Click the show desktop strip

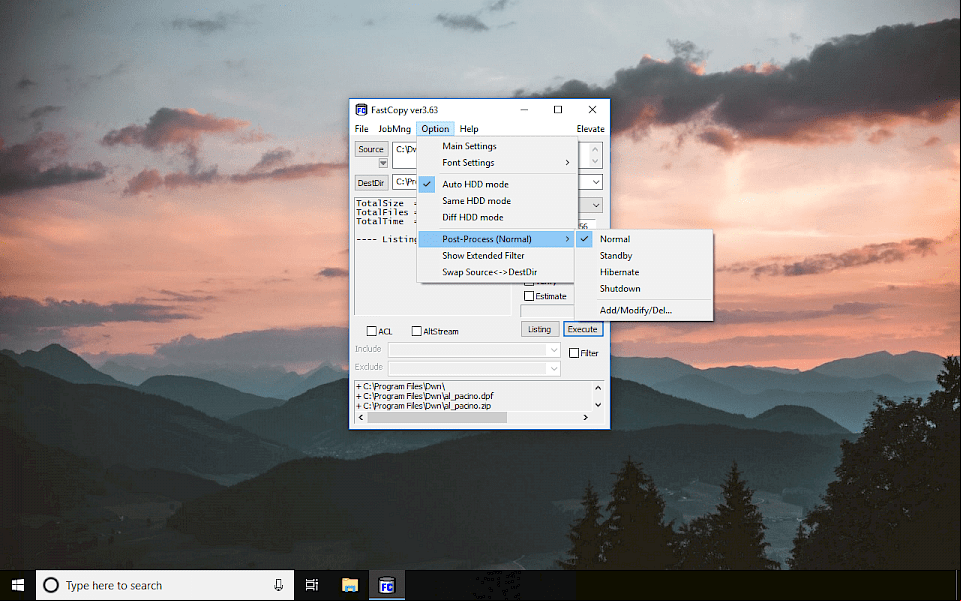coord(958,585)
